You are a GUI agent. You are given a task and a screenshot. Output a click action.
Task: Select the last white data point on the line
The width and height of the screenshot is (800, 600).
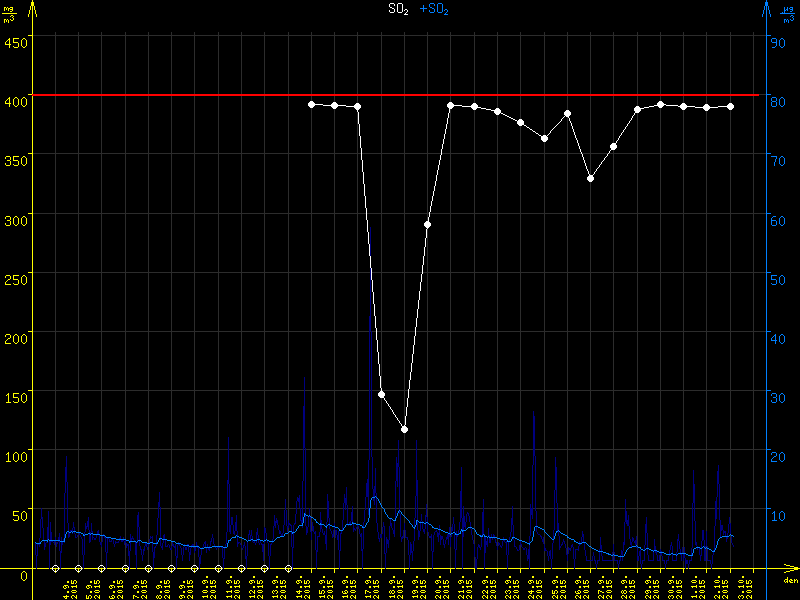pyautogui.click(x=730, y=106)
